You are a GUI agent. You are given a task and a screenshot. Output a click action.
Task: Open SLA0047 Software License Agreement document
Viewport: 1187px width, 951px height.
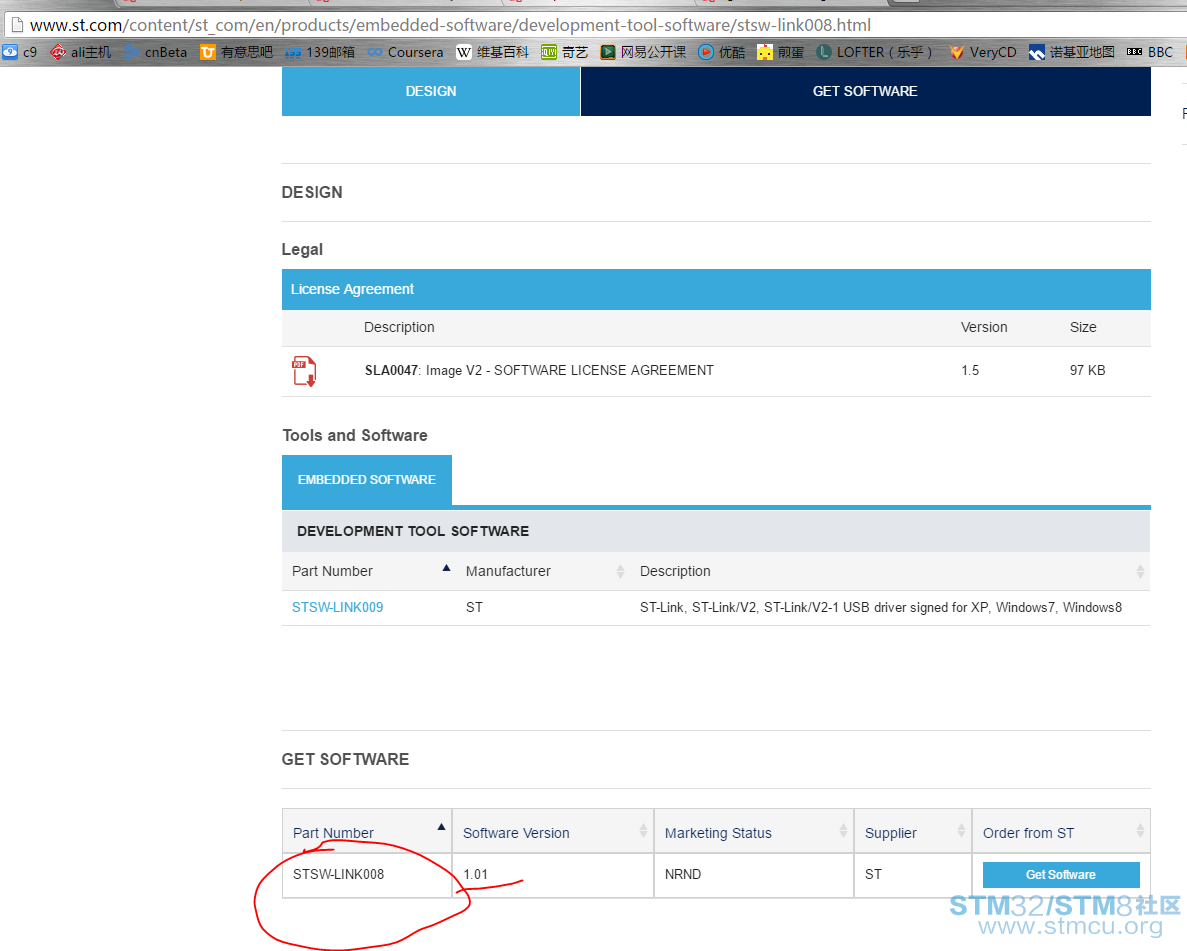pyautogui.click(x=539, y=370)
